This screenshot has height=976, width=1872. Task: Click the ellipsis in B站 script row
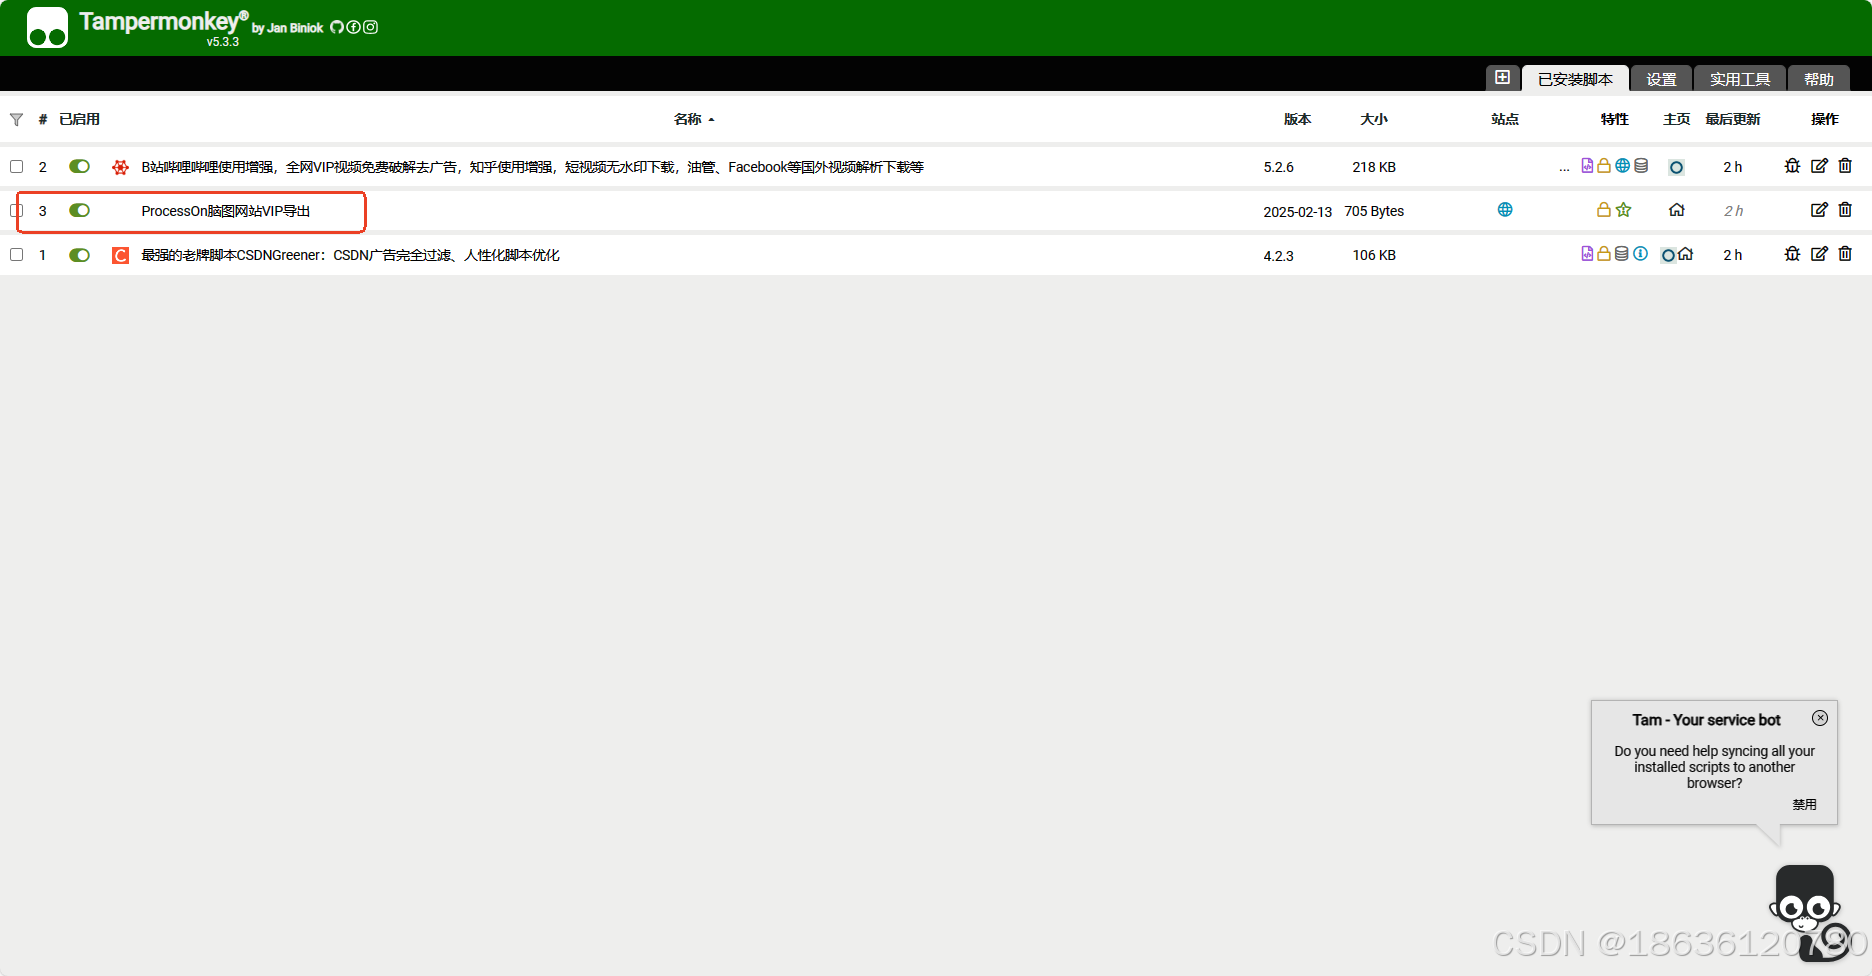[x=1564, y=168]
